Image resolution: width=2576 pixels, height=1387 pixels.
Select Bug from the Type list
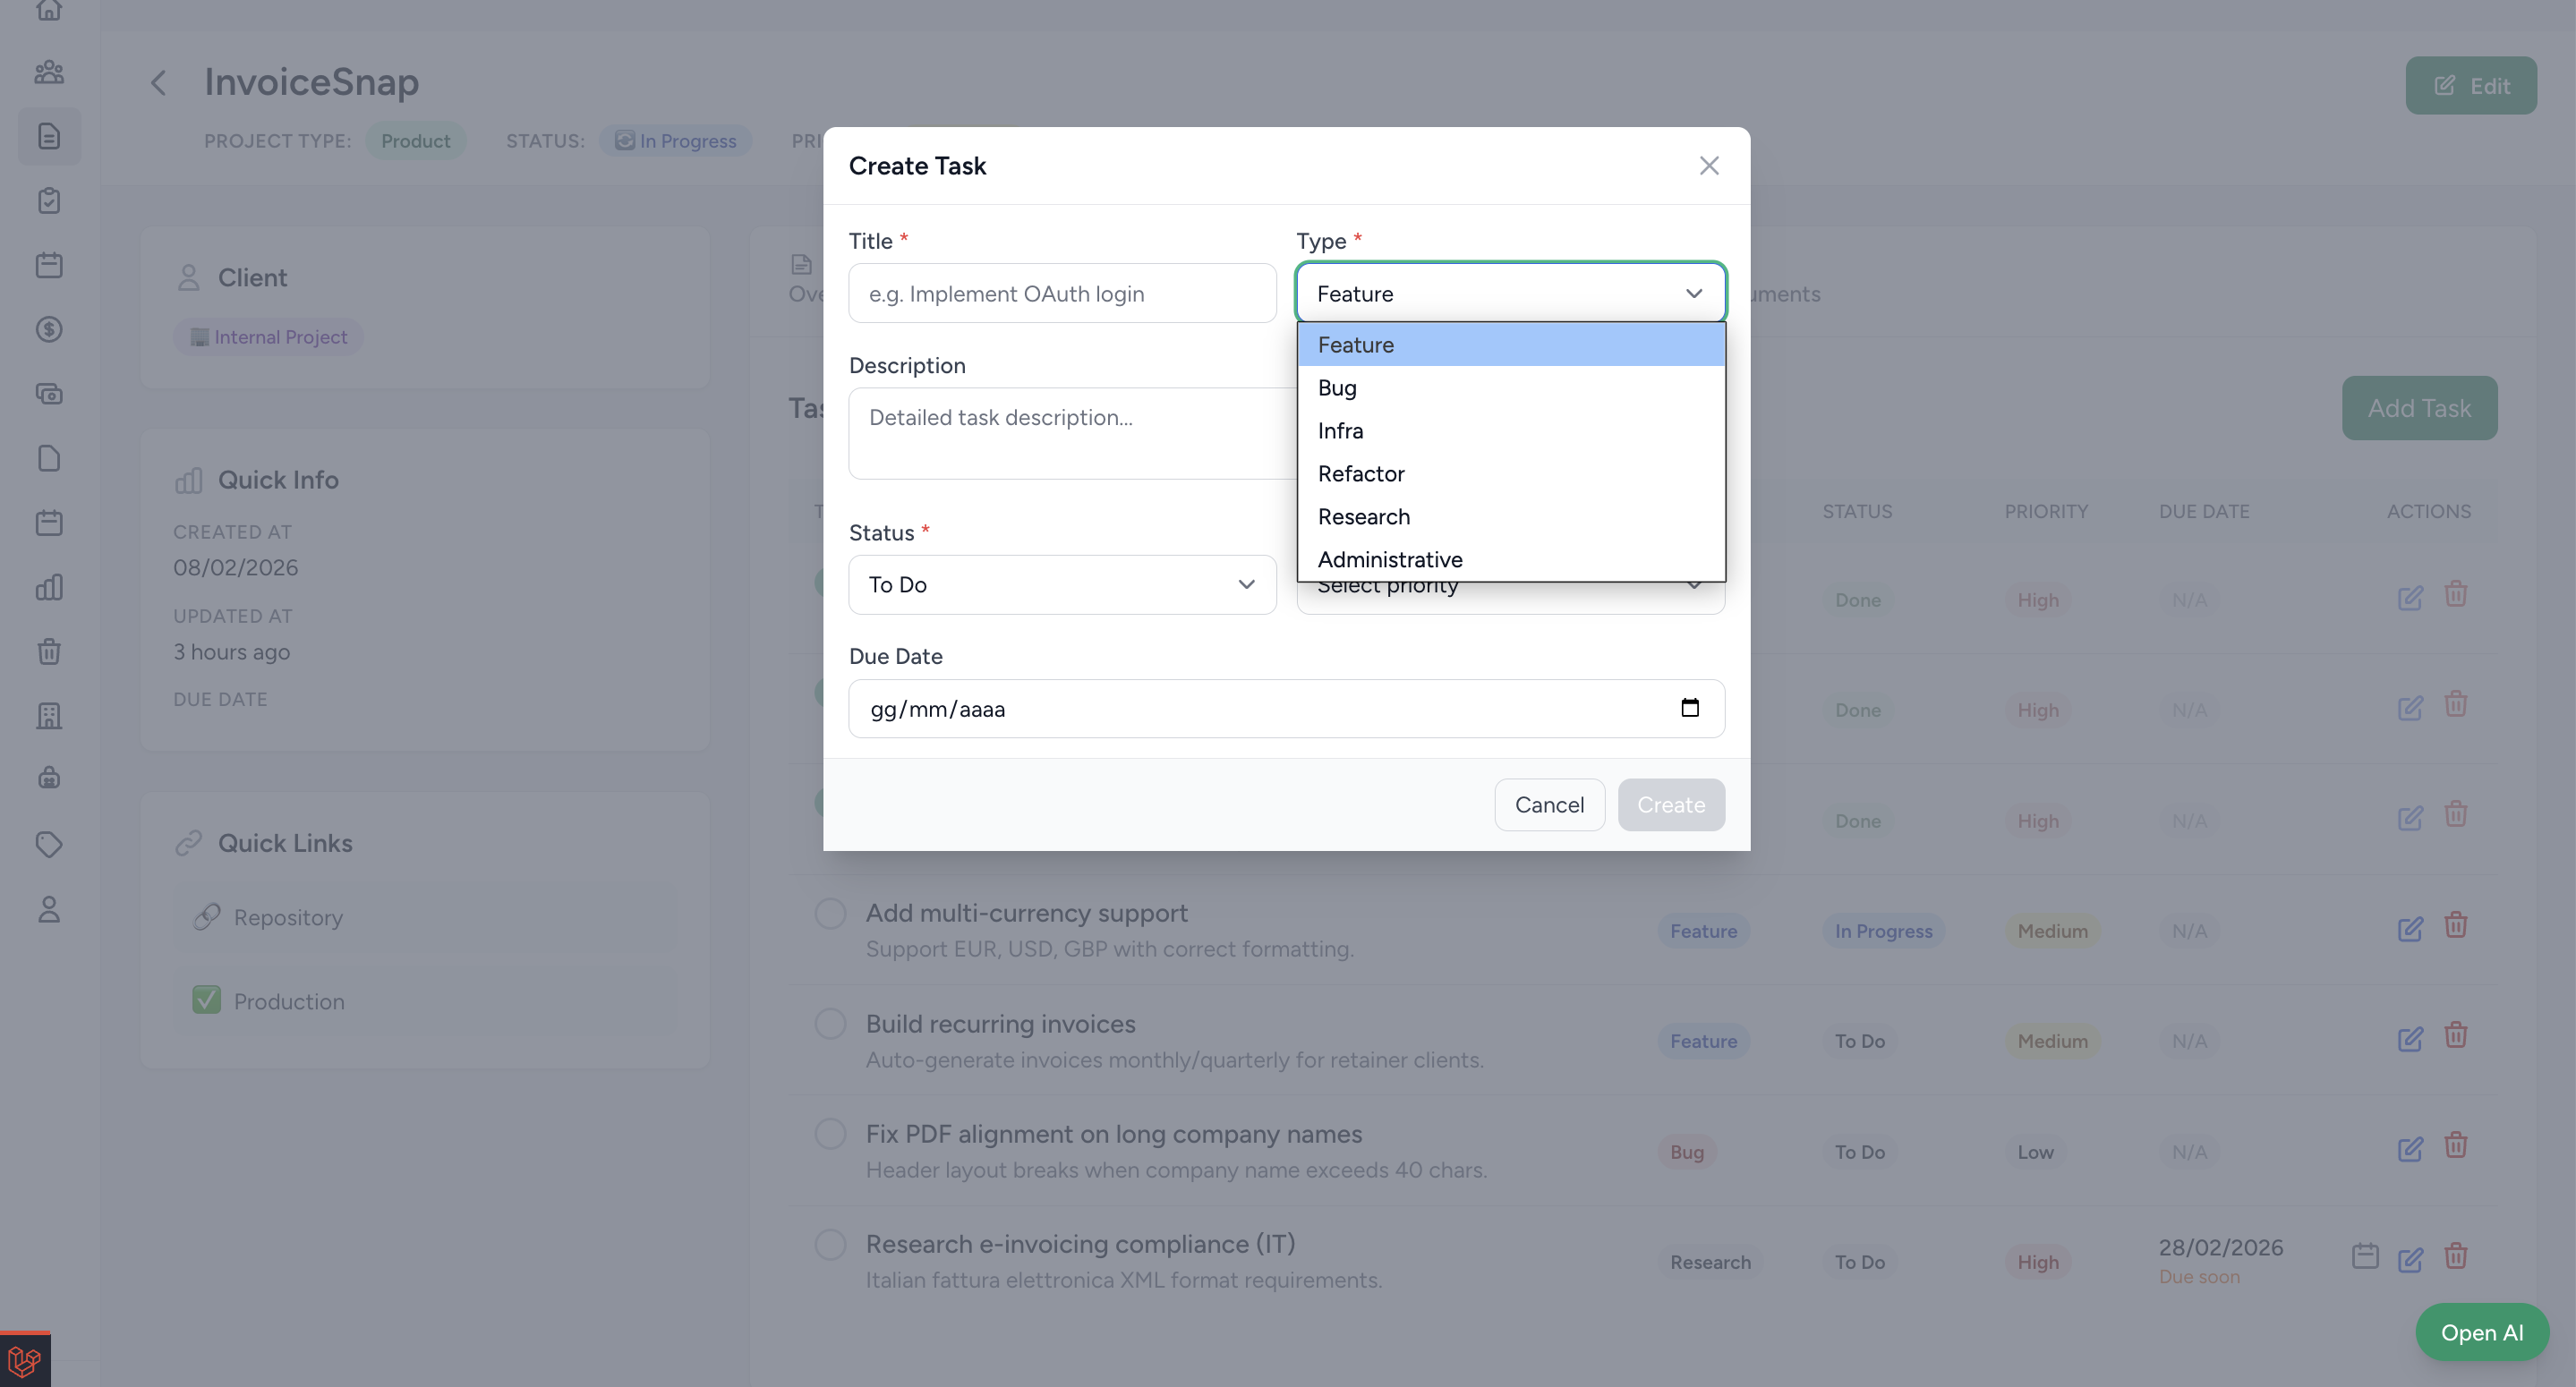(x=1337, y=388)
